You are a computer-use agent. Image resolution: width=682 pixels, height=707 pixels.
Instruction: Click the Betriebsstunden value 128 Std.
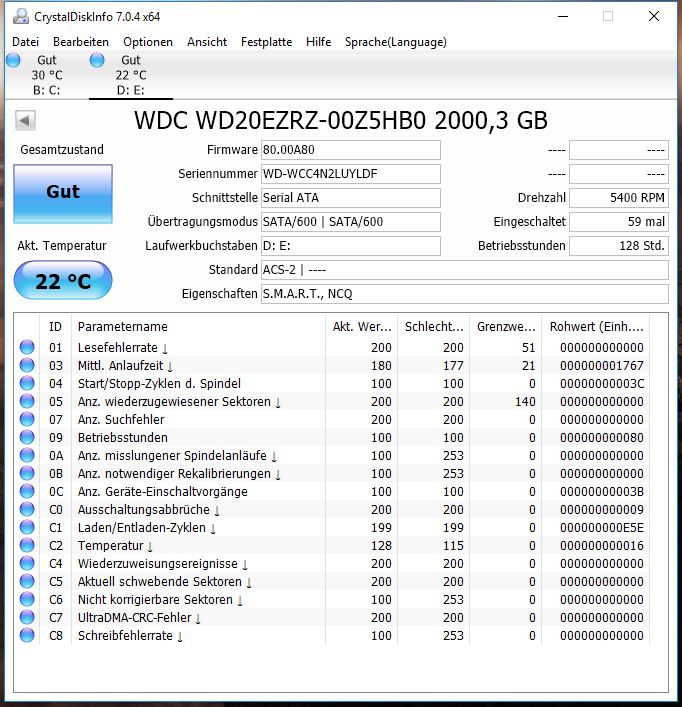pos(619,246)
